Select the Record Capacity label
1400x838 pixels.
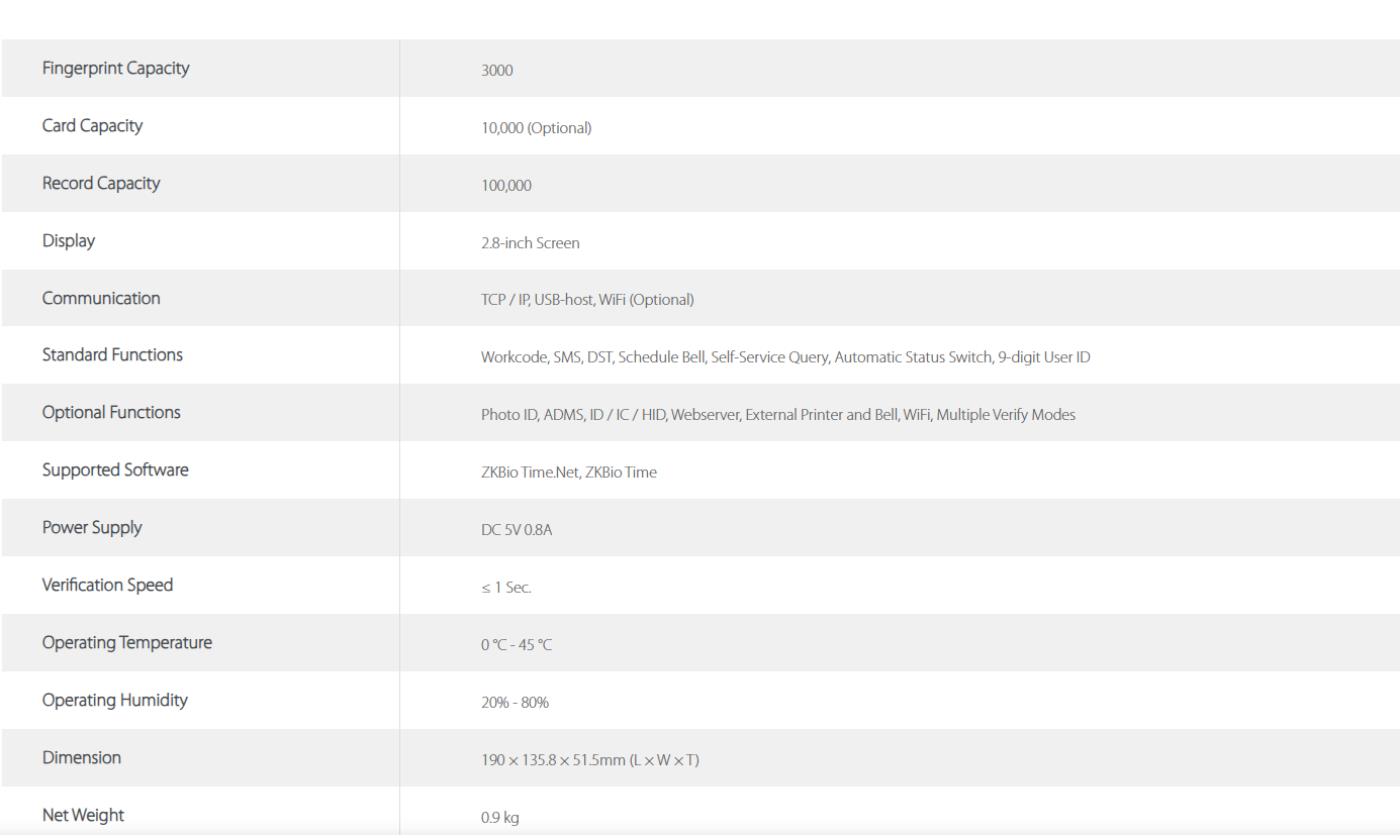(x=100, y=184)
